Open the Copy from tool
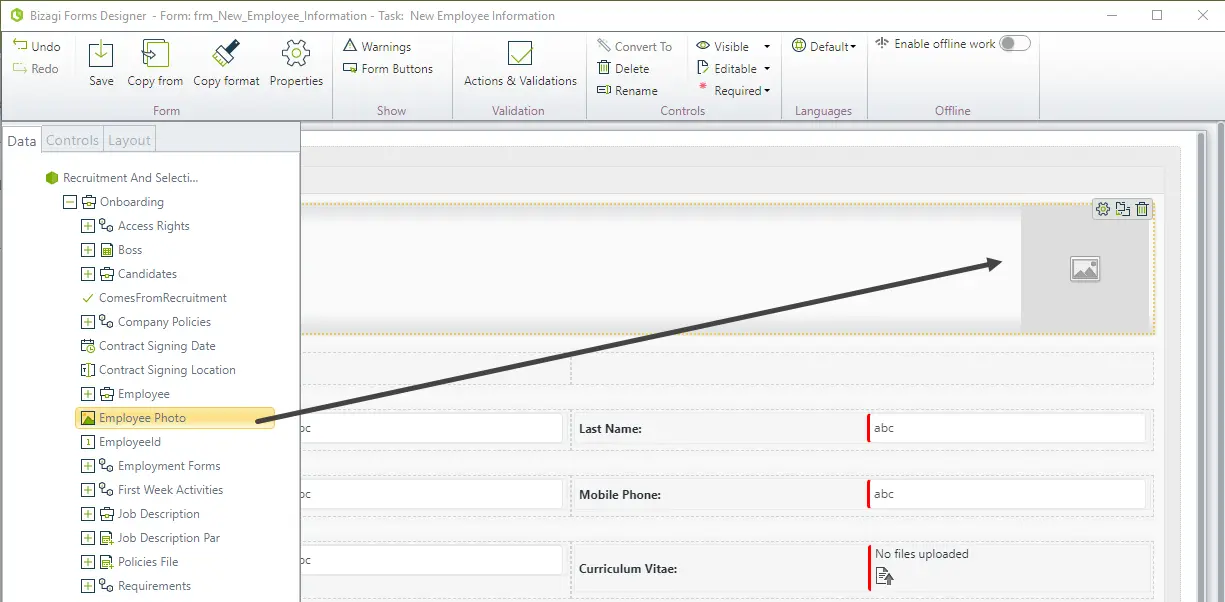Screen dimensions: 1225x602 tap(155, 63)
